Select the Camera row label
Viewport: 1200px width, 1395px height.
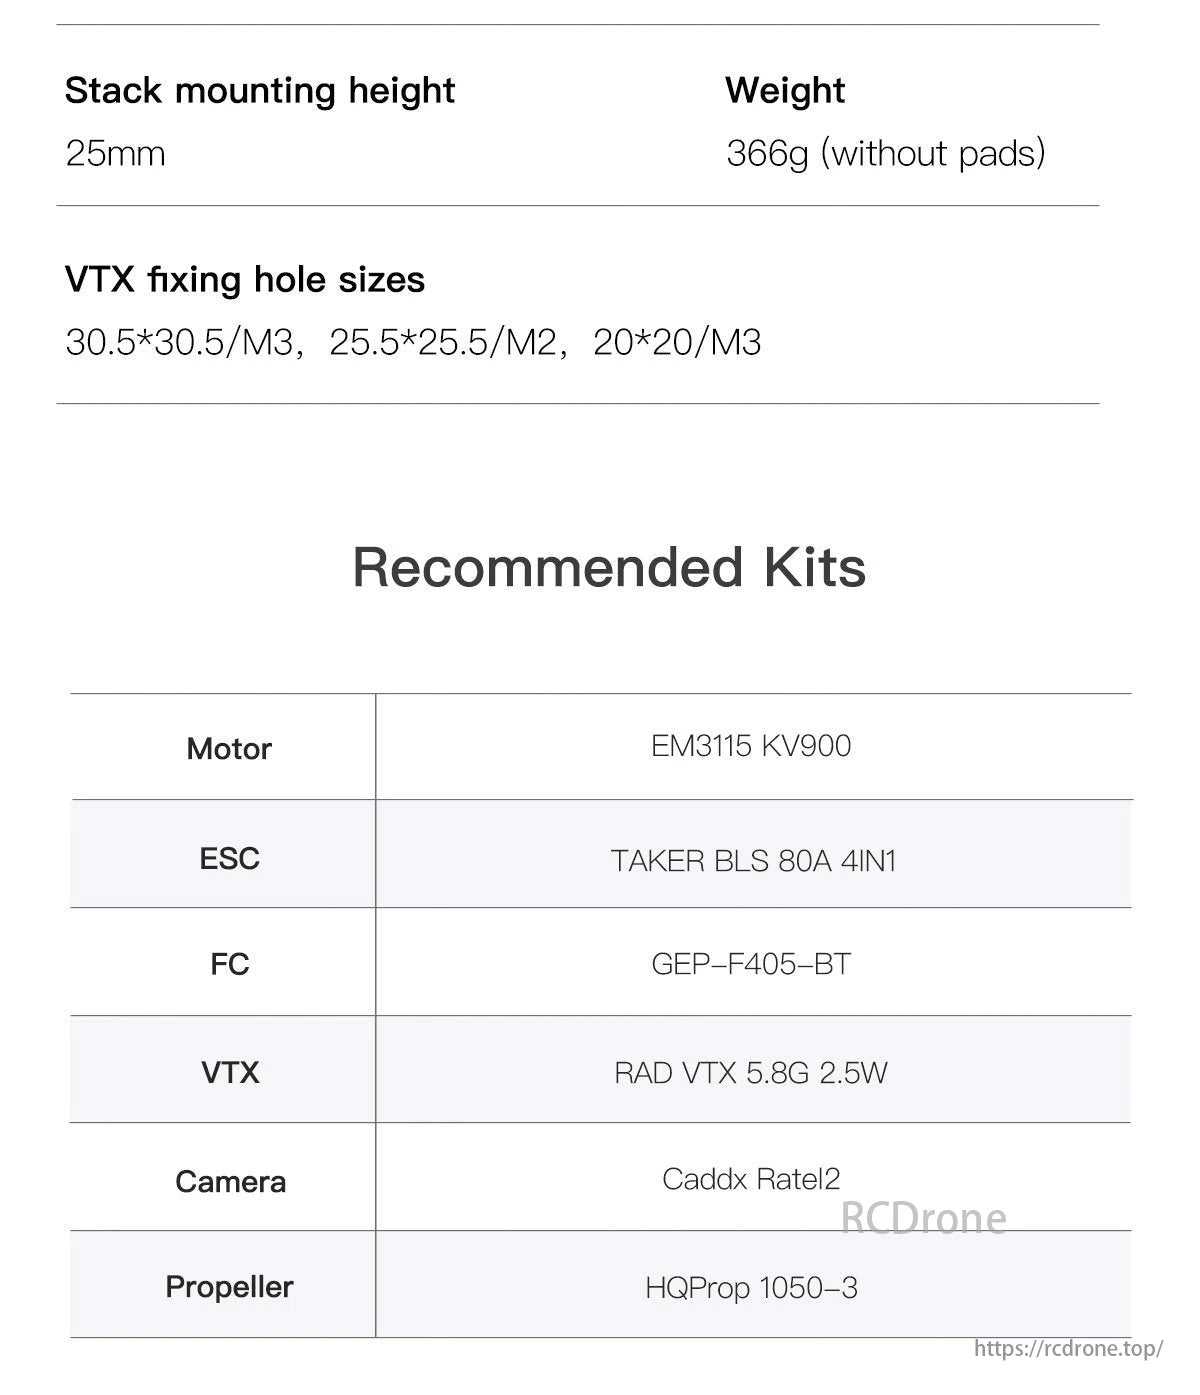(230, 1182)
